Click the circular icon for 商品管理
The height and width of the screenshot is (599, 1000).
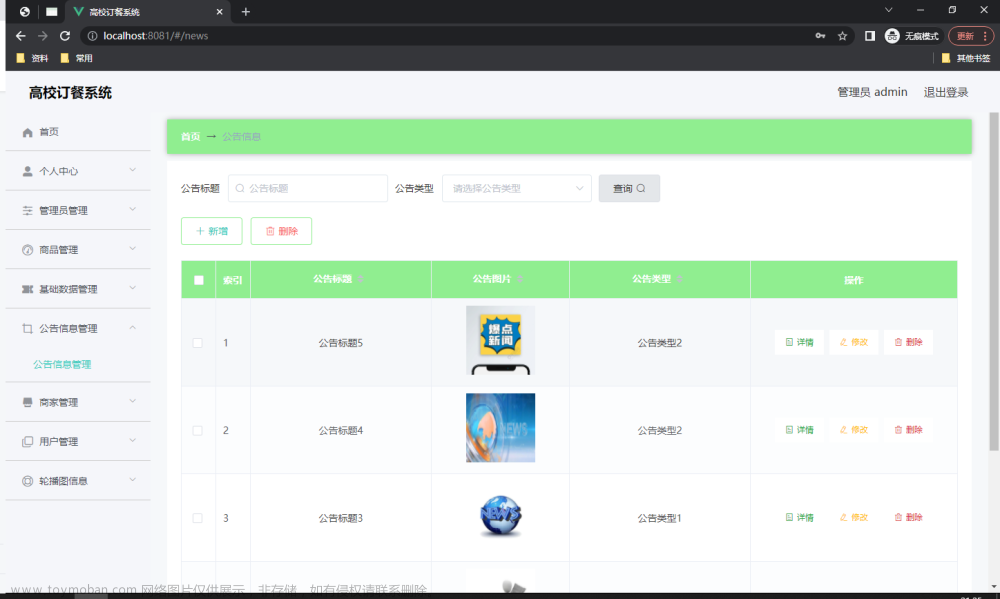(27, 250)
